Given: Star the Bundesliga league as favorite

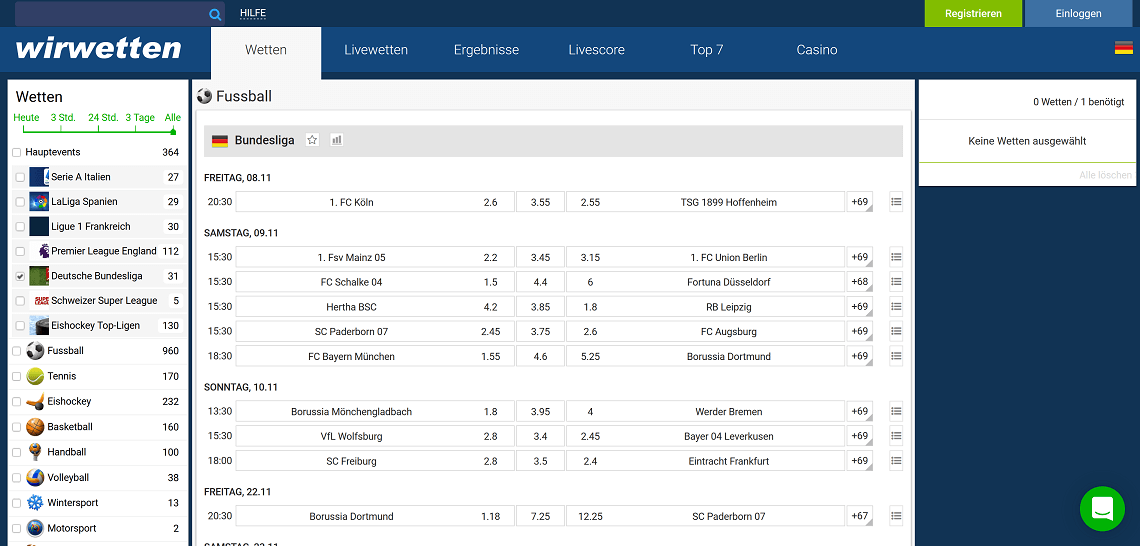Looking at the screenshot, I should (313, 140).
